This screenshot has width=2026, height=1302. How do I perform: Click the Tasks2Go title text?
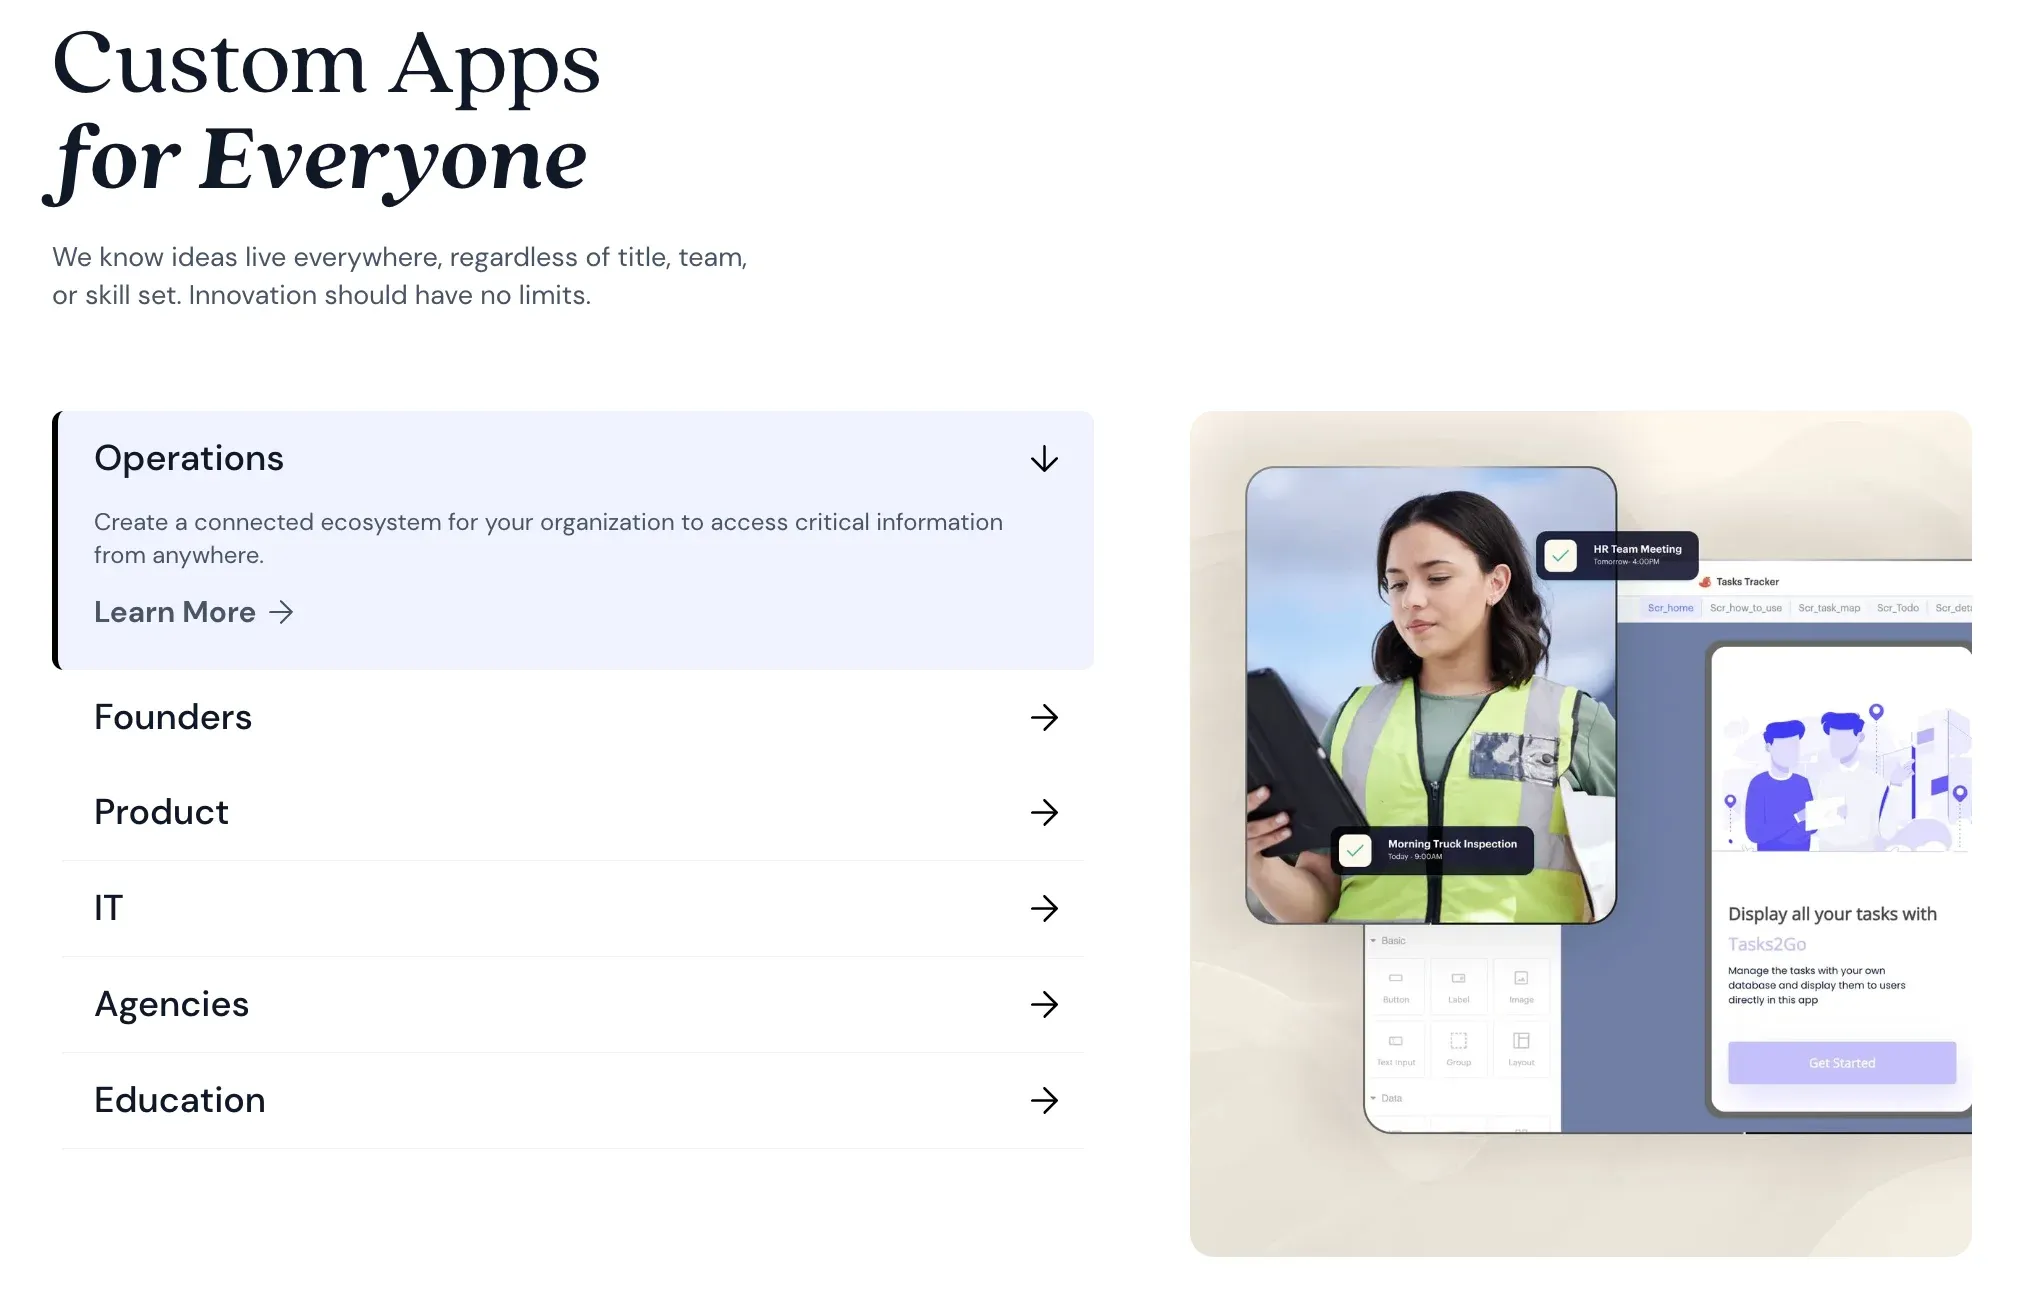(x=1767, y=944)
